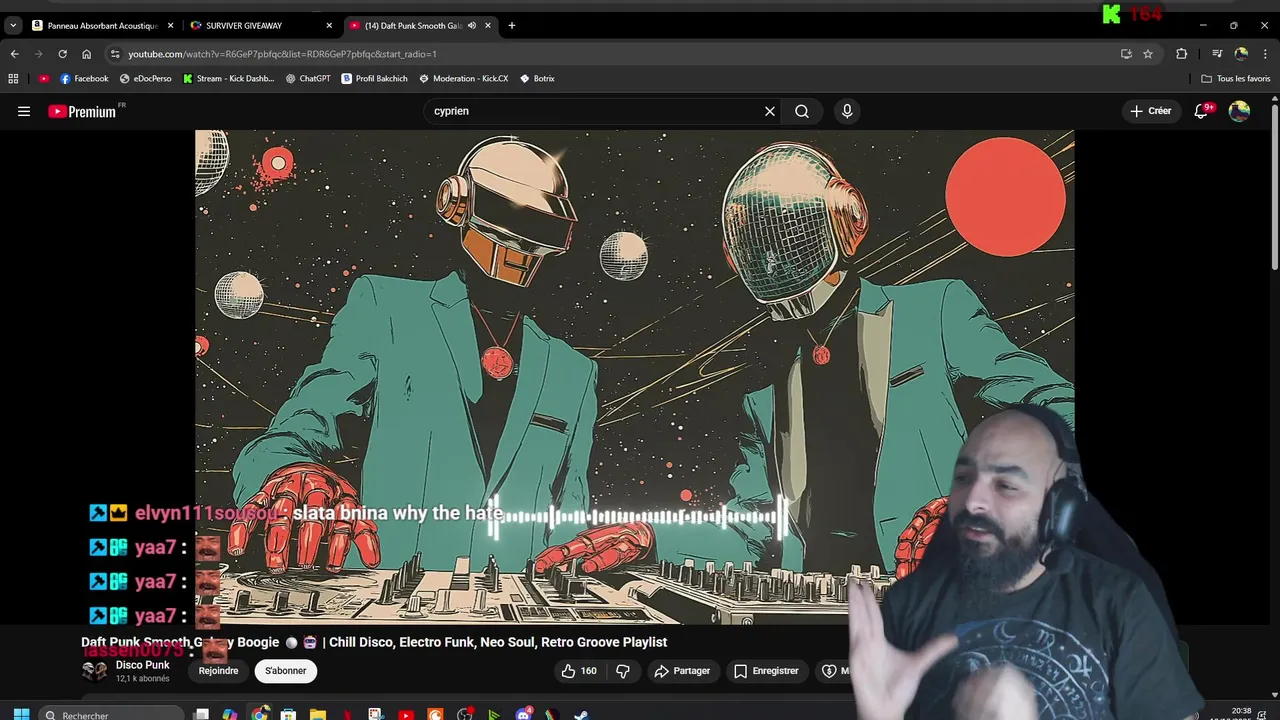Screen dimensions: 1280x720
Task: Click the Windows taskbar Rechercher box
Action: point(113,714)
